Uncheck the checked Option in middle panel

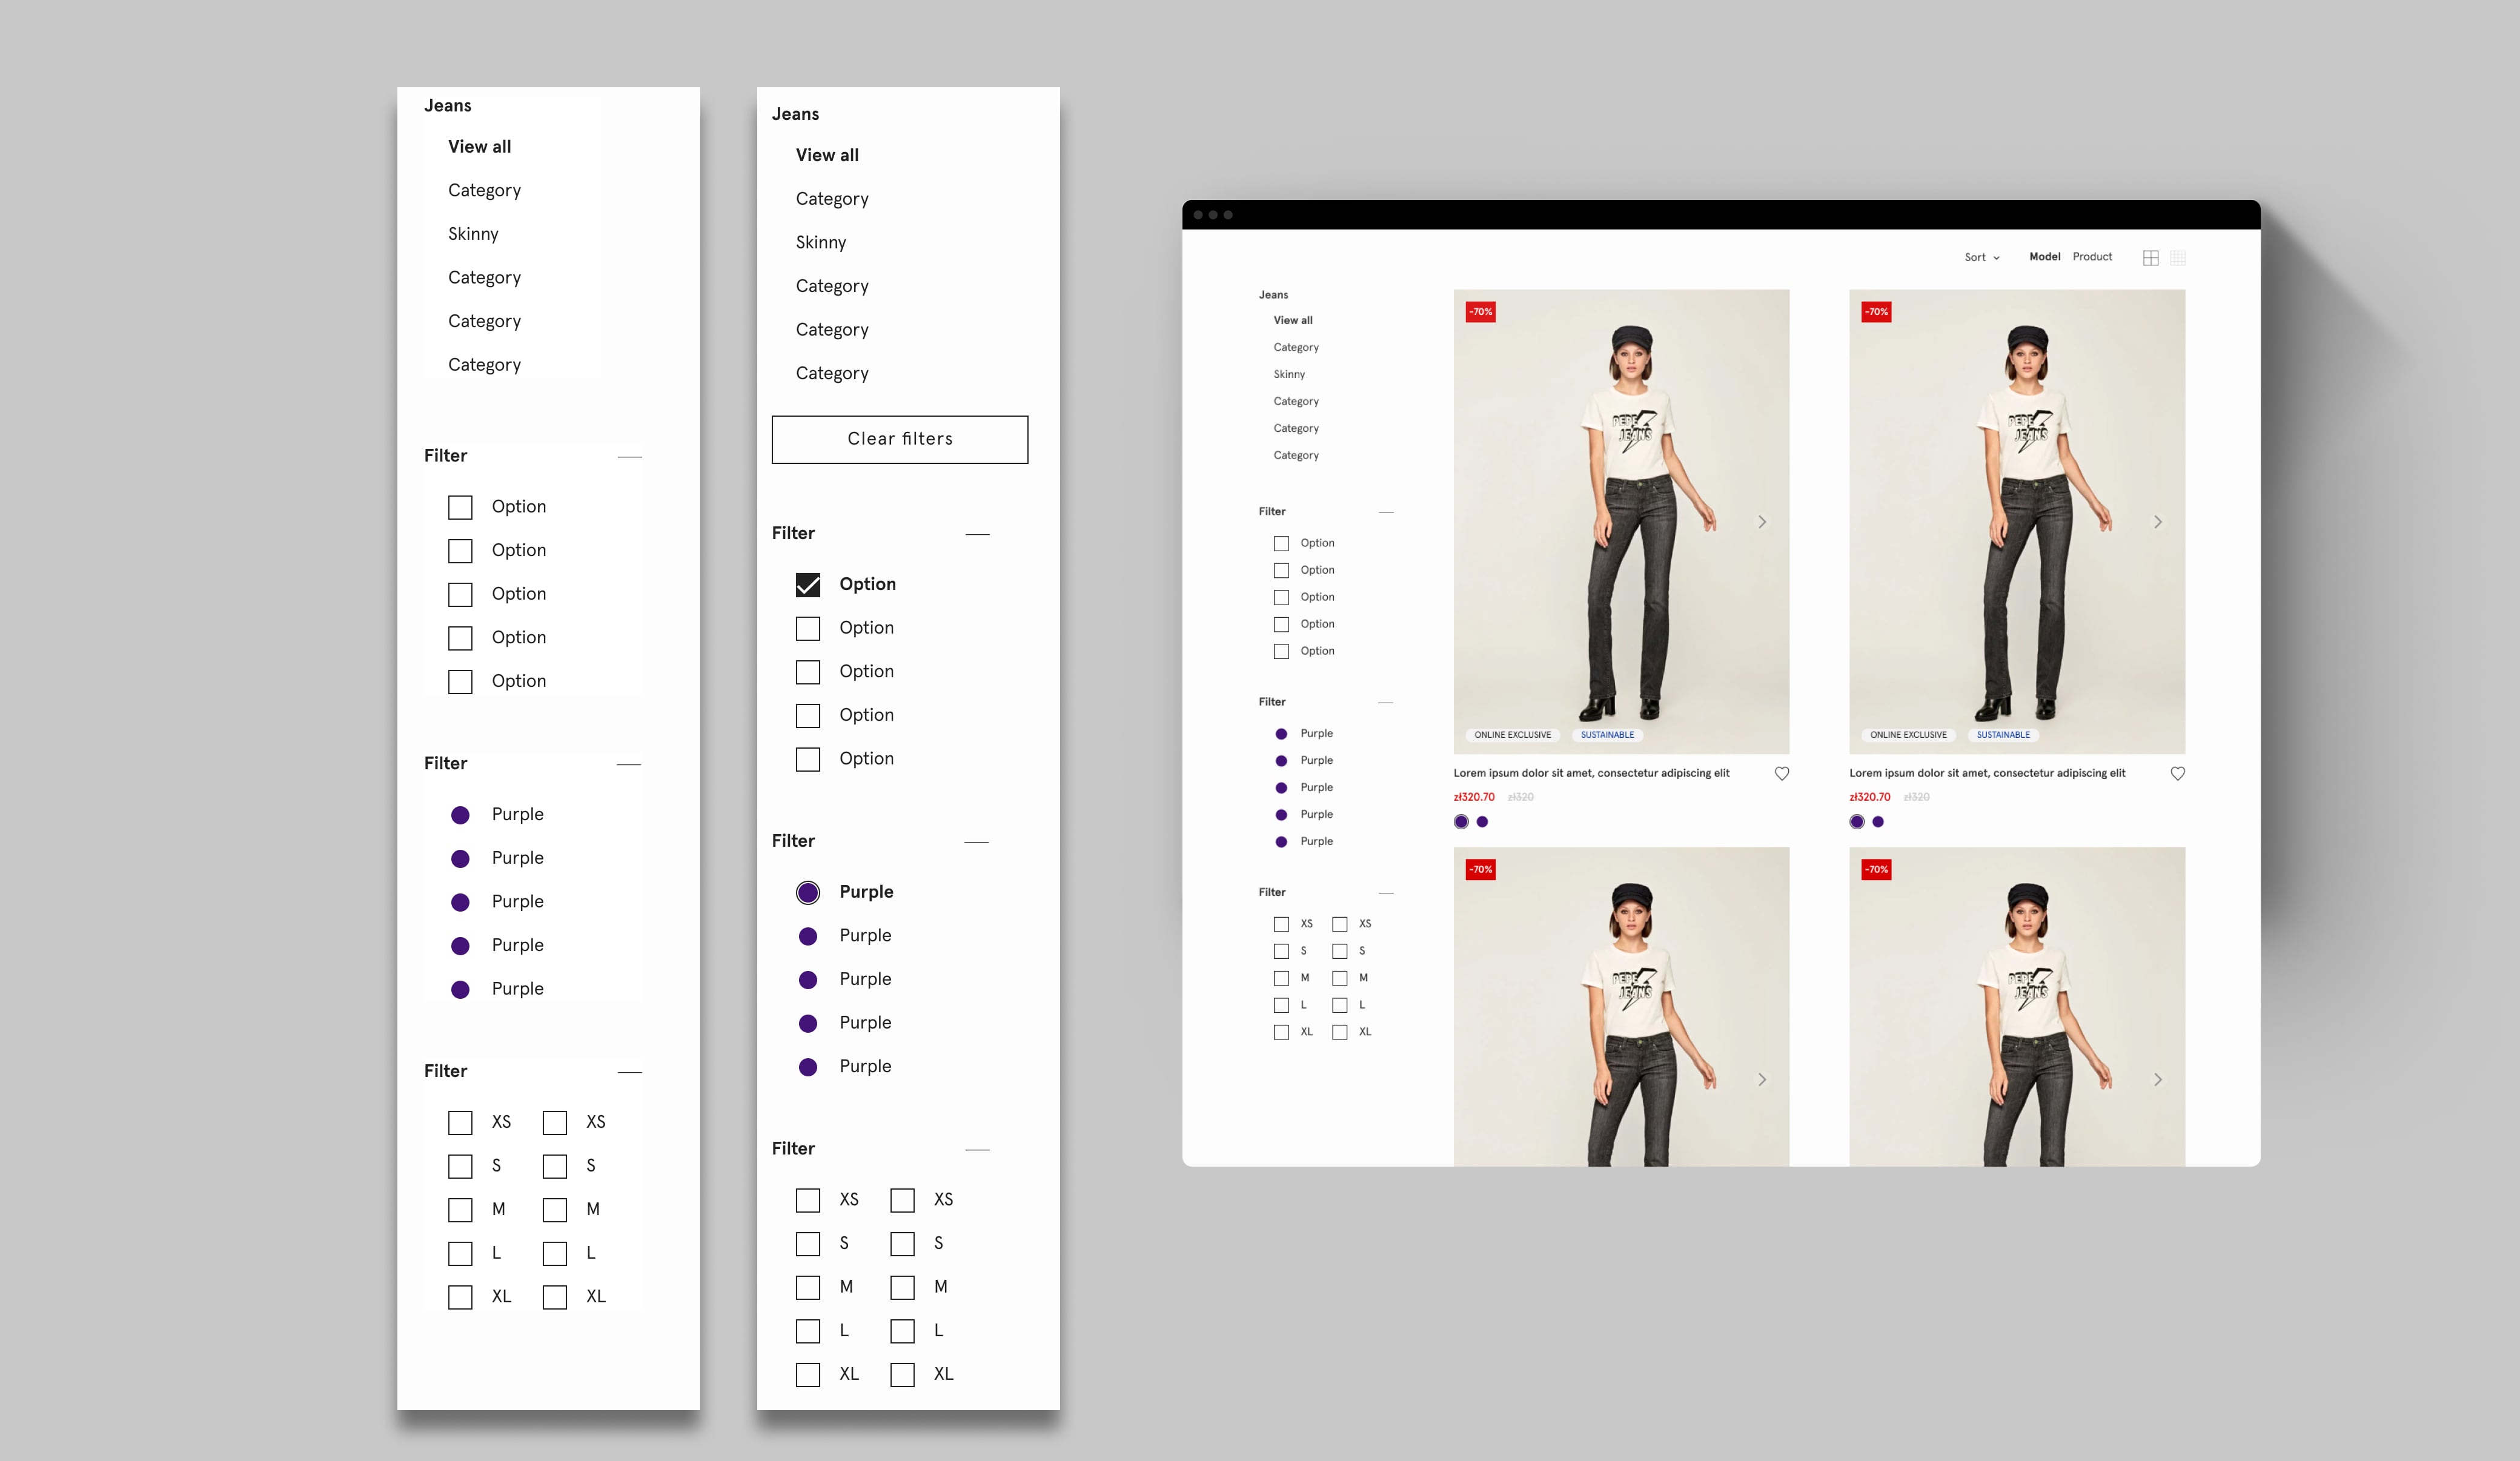click(808, 585)
